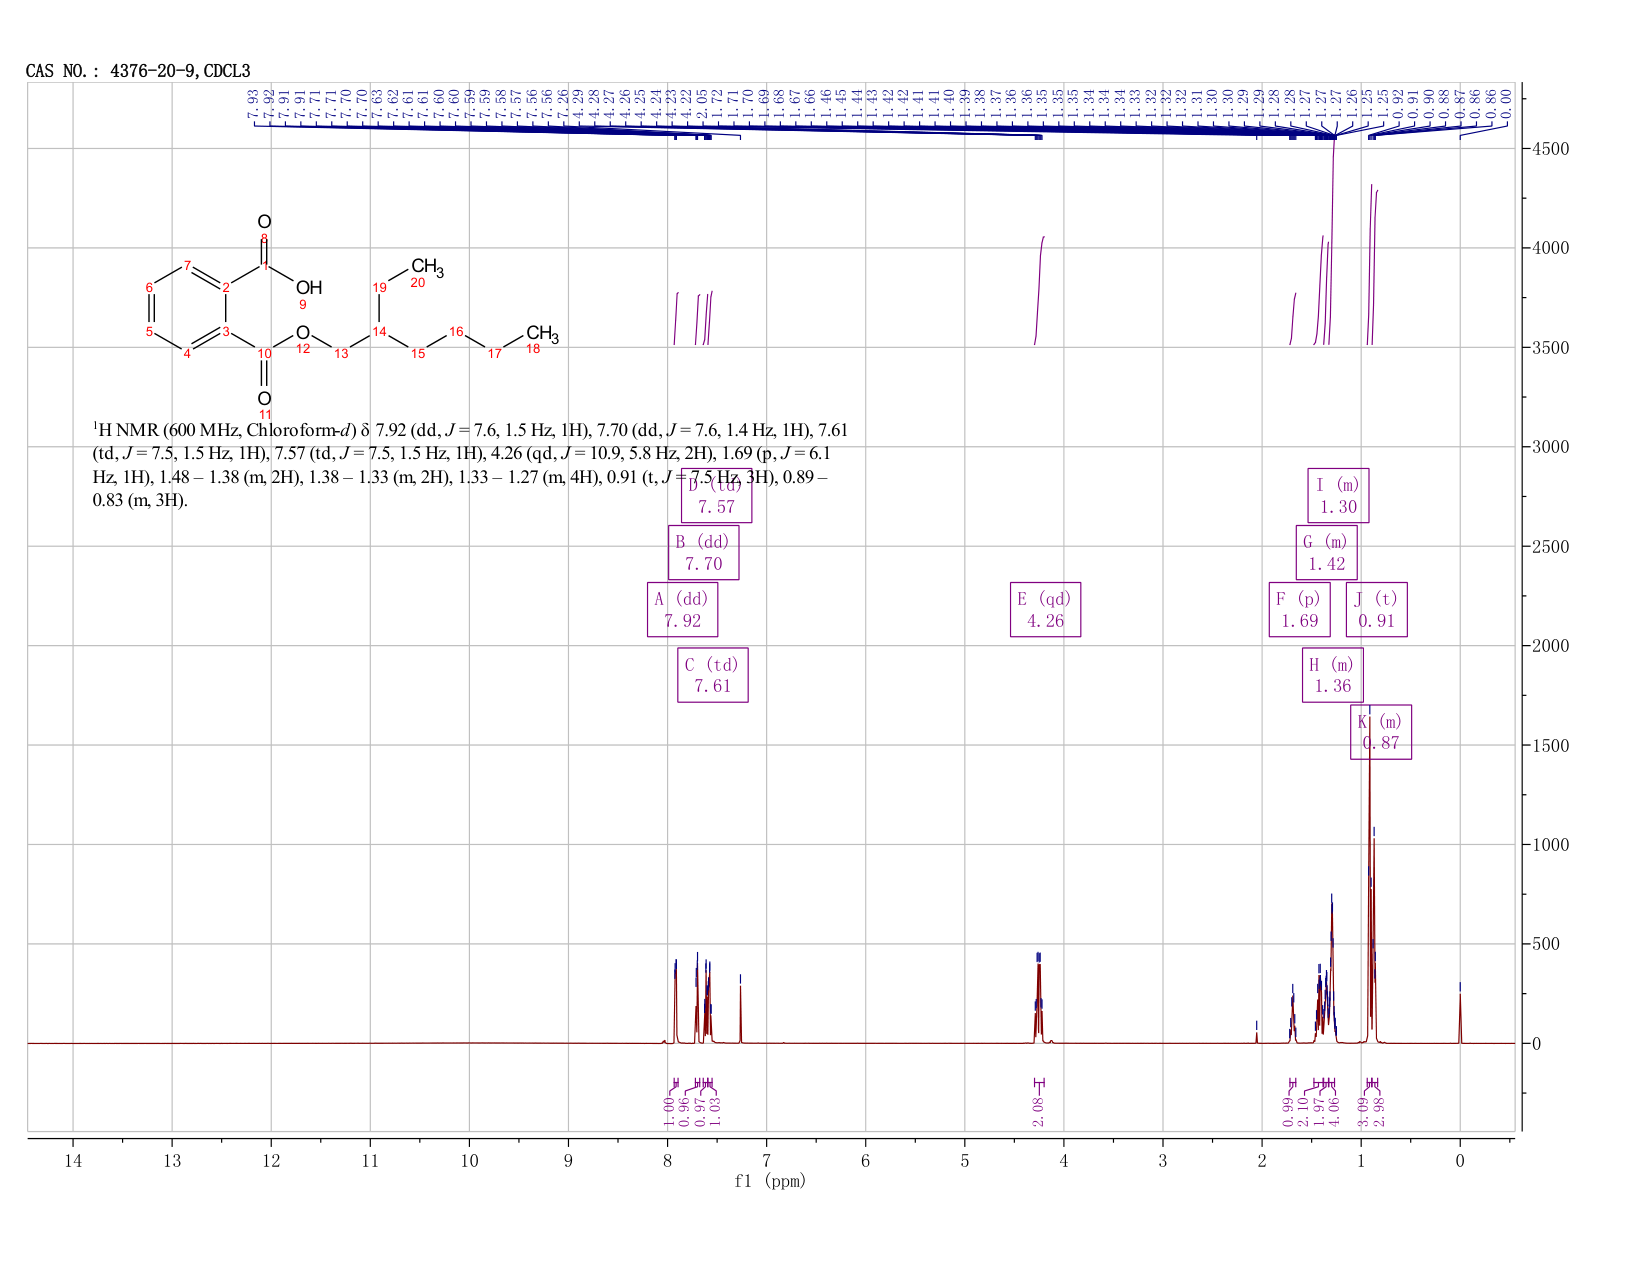Click the integral curve above 4.26 ppm
This screenshot has height=1275, width=1650.
[1039, 290]
